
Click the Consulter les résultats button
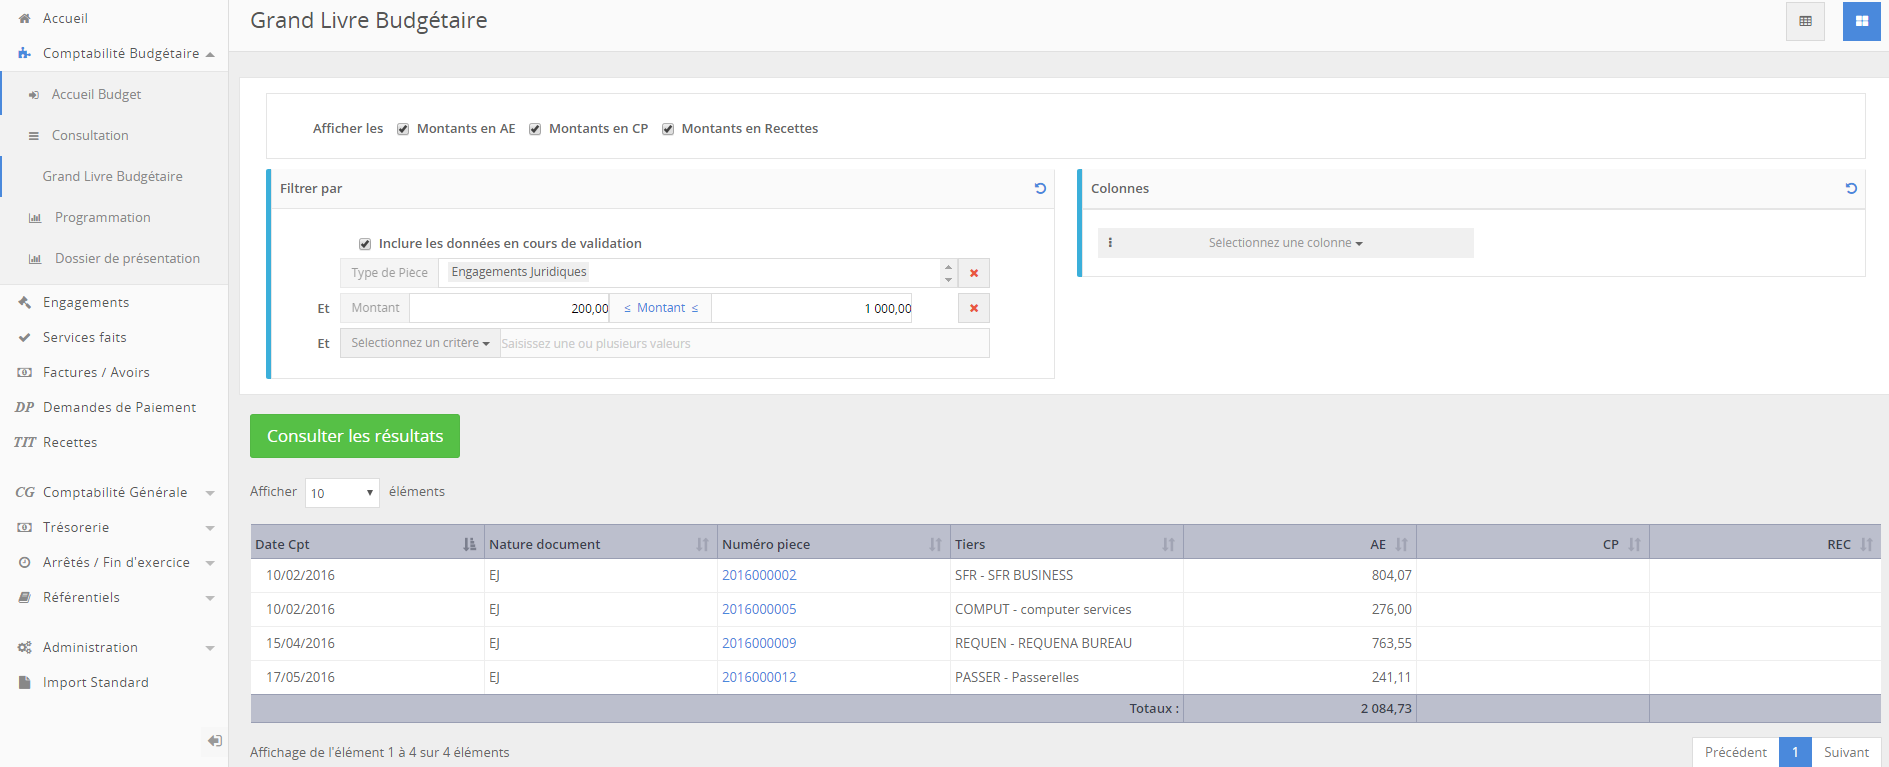[x=355, y=436]
